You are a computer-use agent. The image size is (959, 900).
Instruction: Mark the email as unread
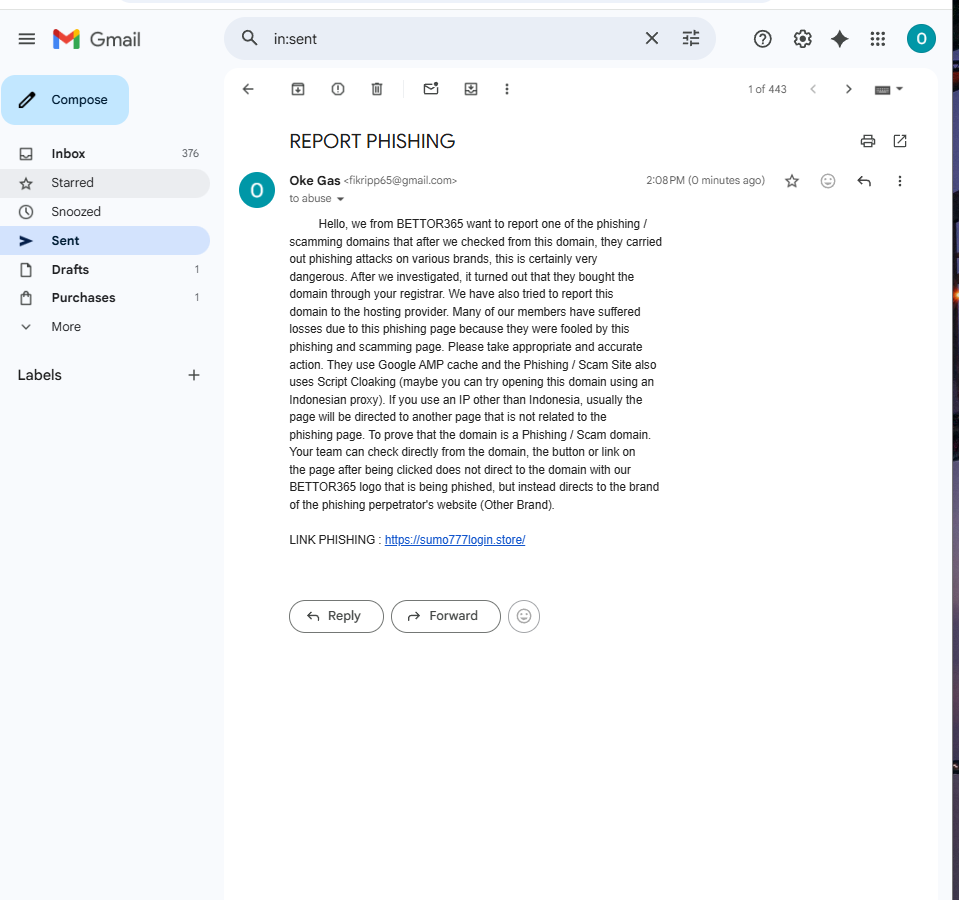[x=431, y=89]
